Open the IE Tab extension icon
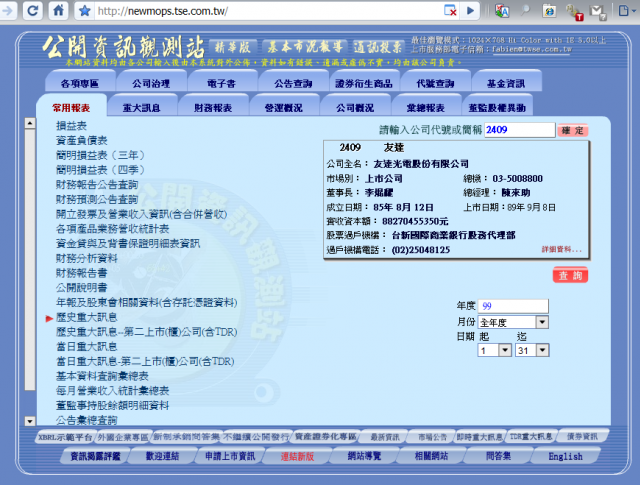The width and height of the screenshot is (640, 485). coord(549,11)
